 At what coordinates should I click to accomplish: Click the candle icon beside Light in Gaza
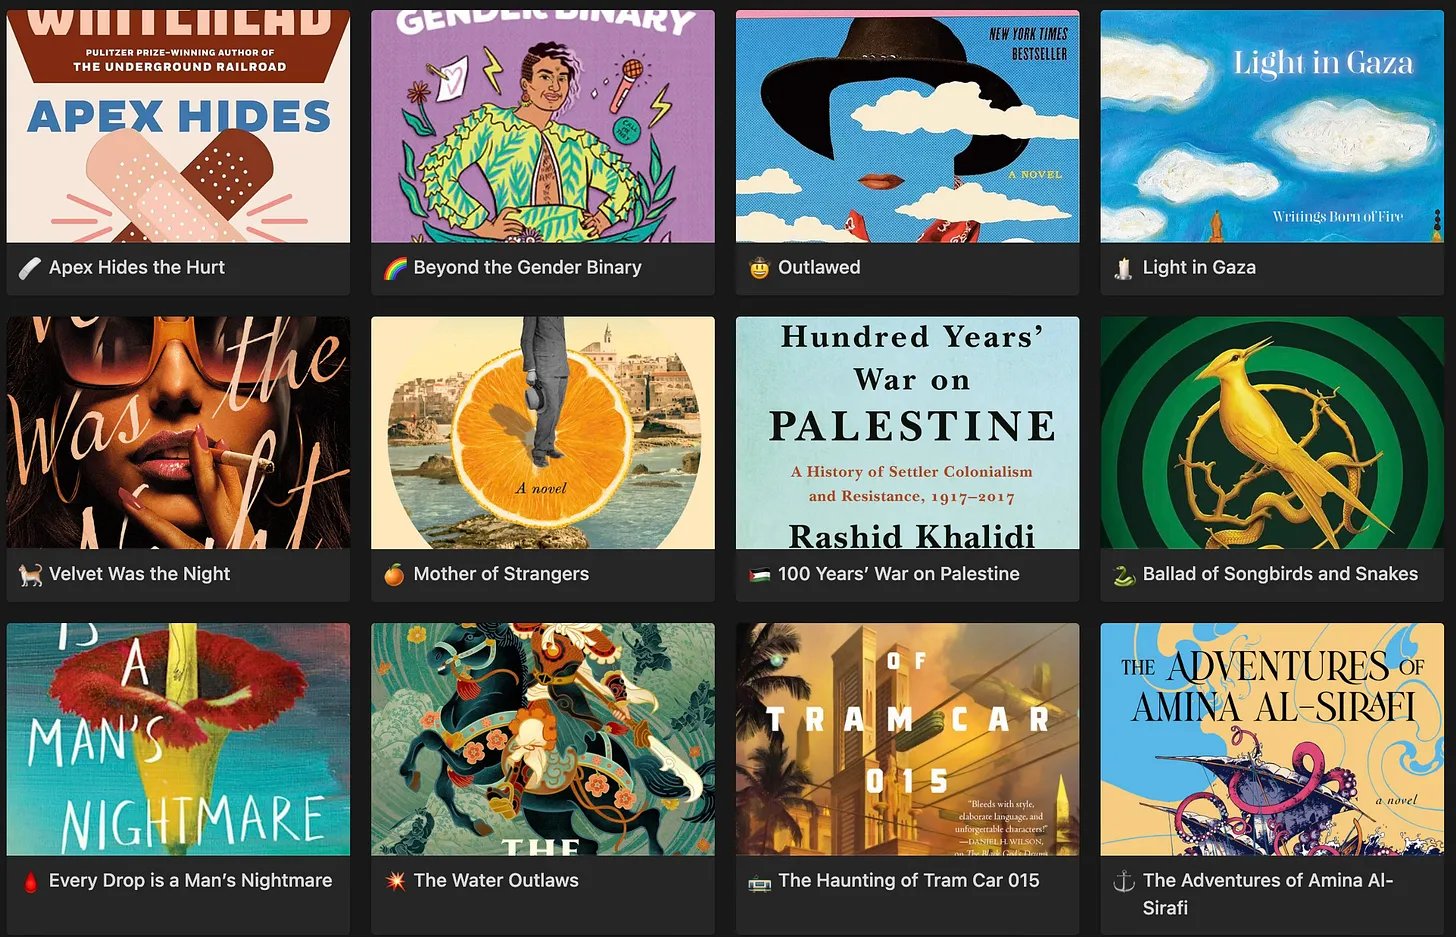click(x=1124, y=268)
